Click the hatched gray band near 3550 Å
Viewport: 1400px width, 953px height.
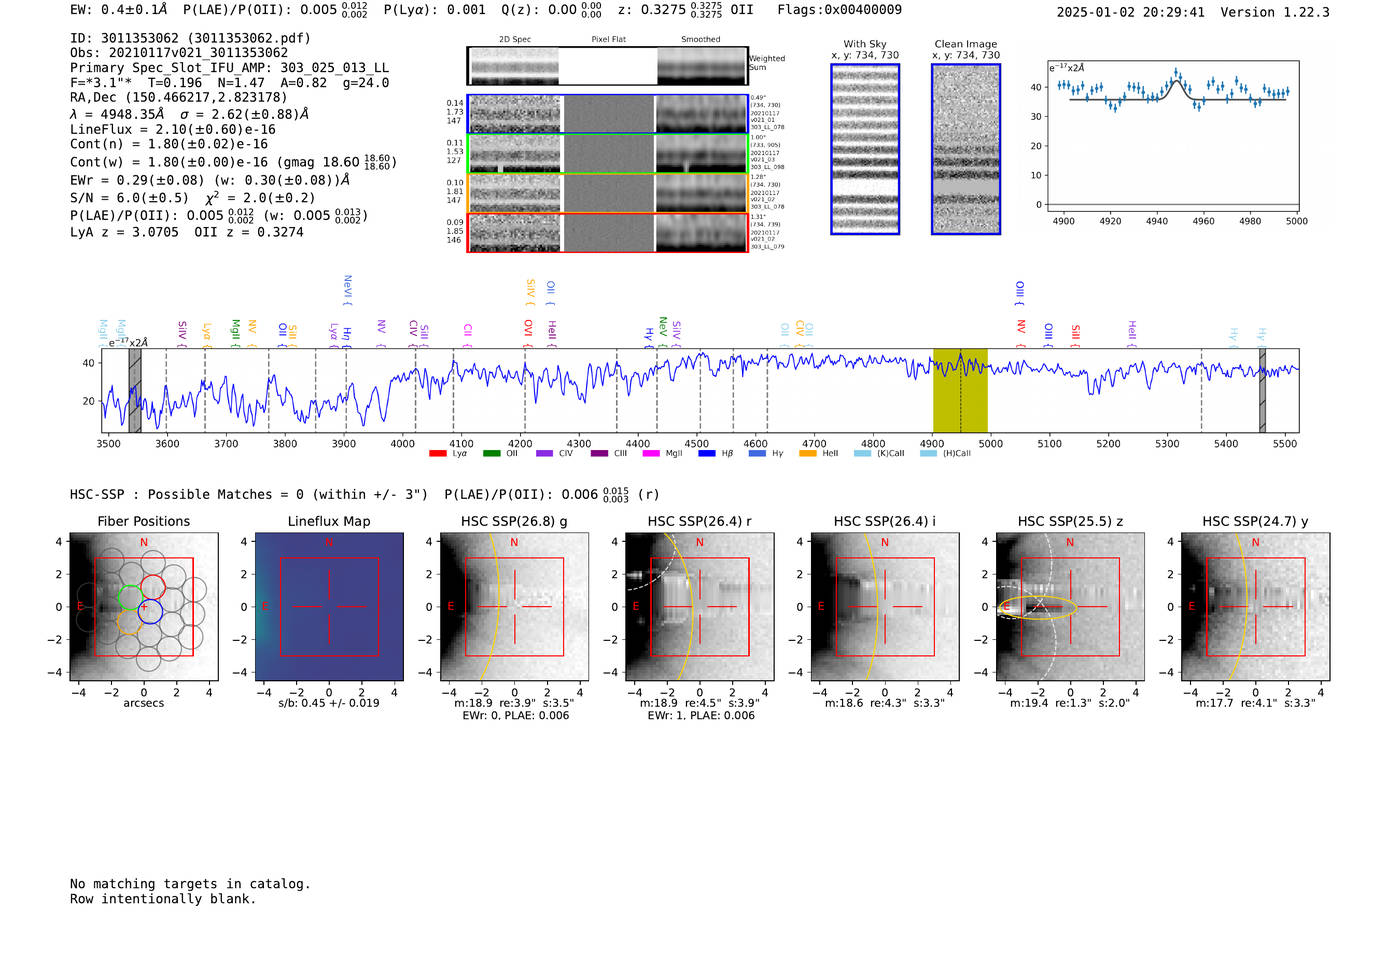click(x=135, y=391)
